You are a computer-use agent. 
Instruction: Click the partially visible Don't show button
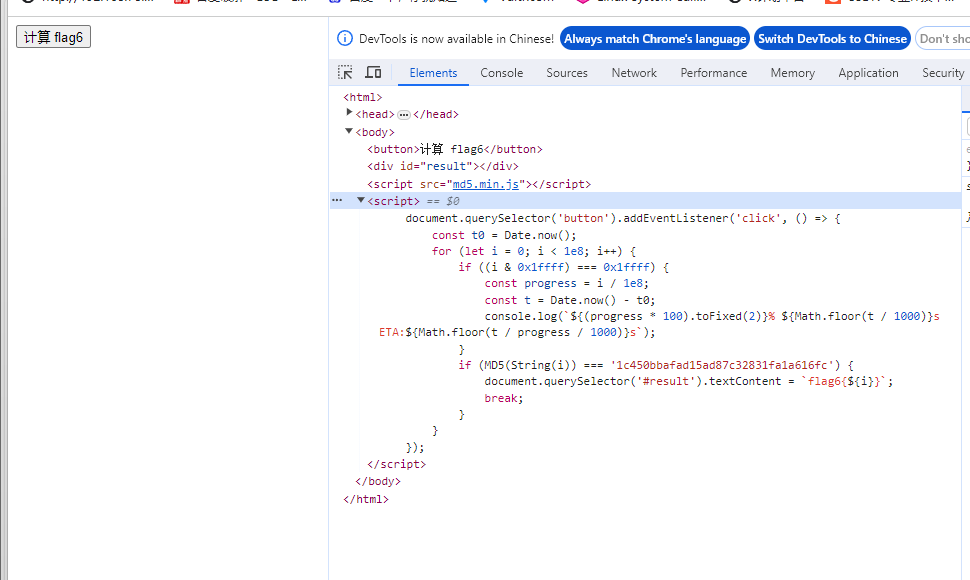tap(943, 38)
